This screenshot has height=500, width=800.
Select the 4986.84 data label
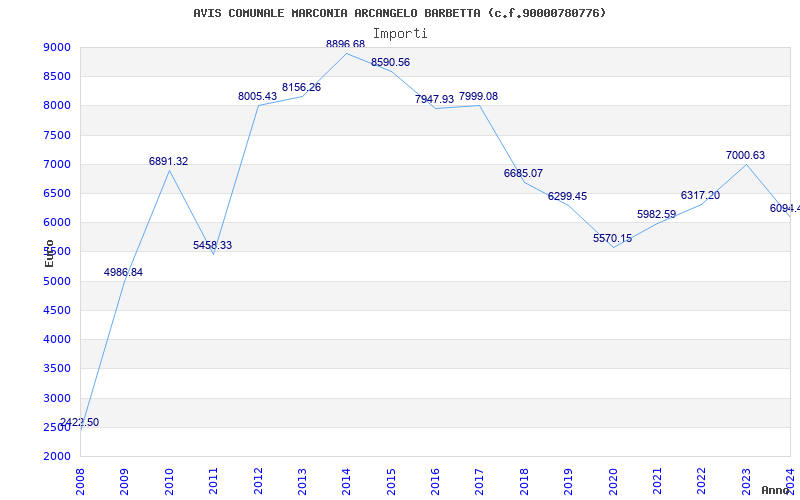tap(123, 272)
